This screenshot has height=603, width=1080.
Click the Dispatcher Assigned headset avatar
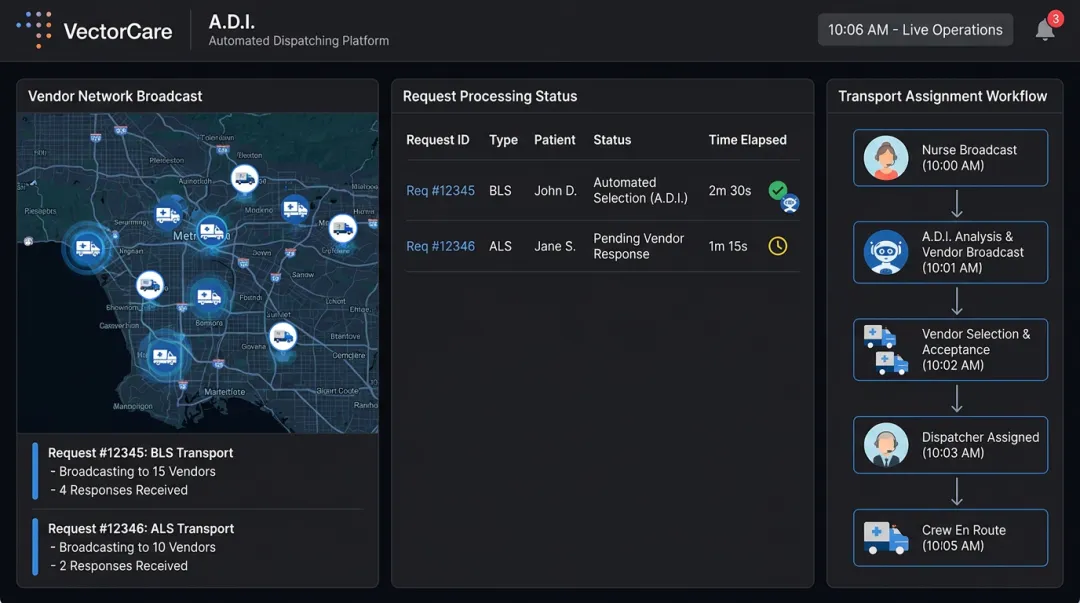click(x=886, y=444)
